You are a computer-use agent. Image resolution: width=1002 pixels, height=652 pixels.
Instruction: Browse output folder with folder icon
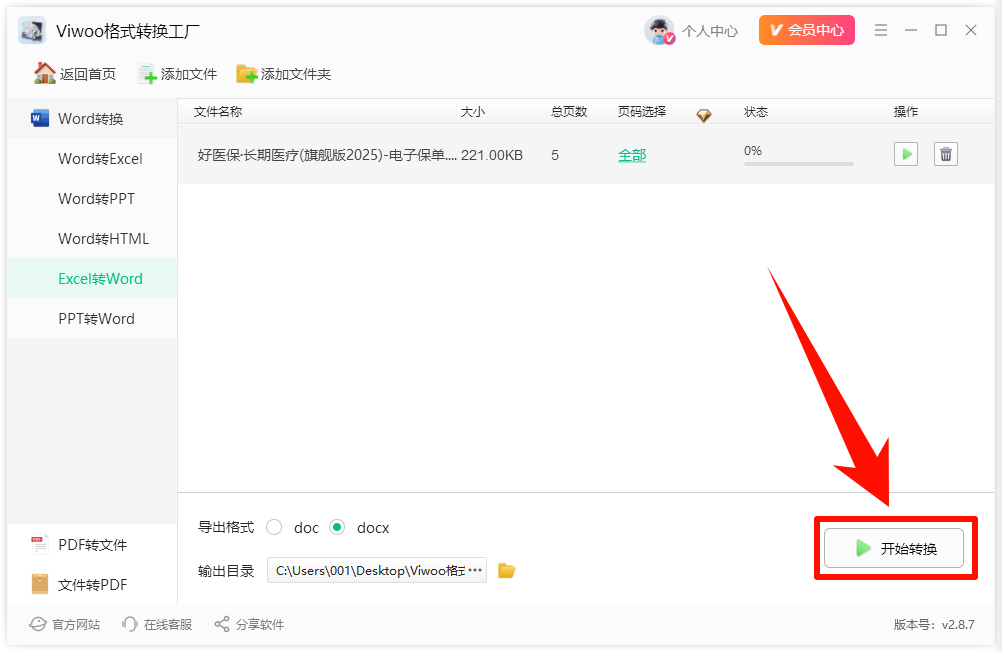pyautogui.click(x=507, y=570)
